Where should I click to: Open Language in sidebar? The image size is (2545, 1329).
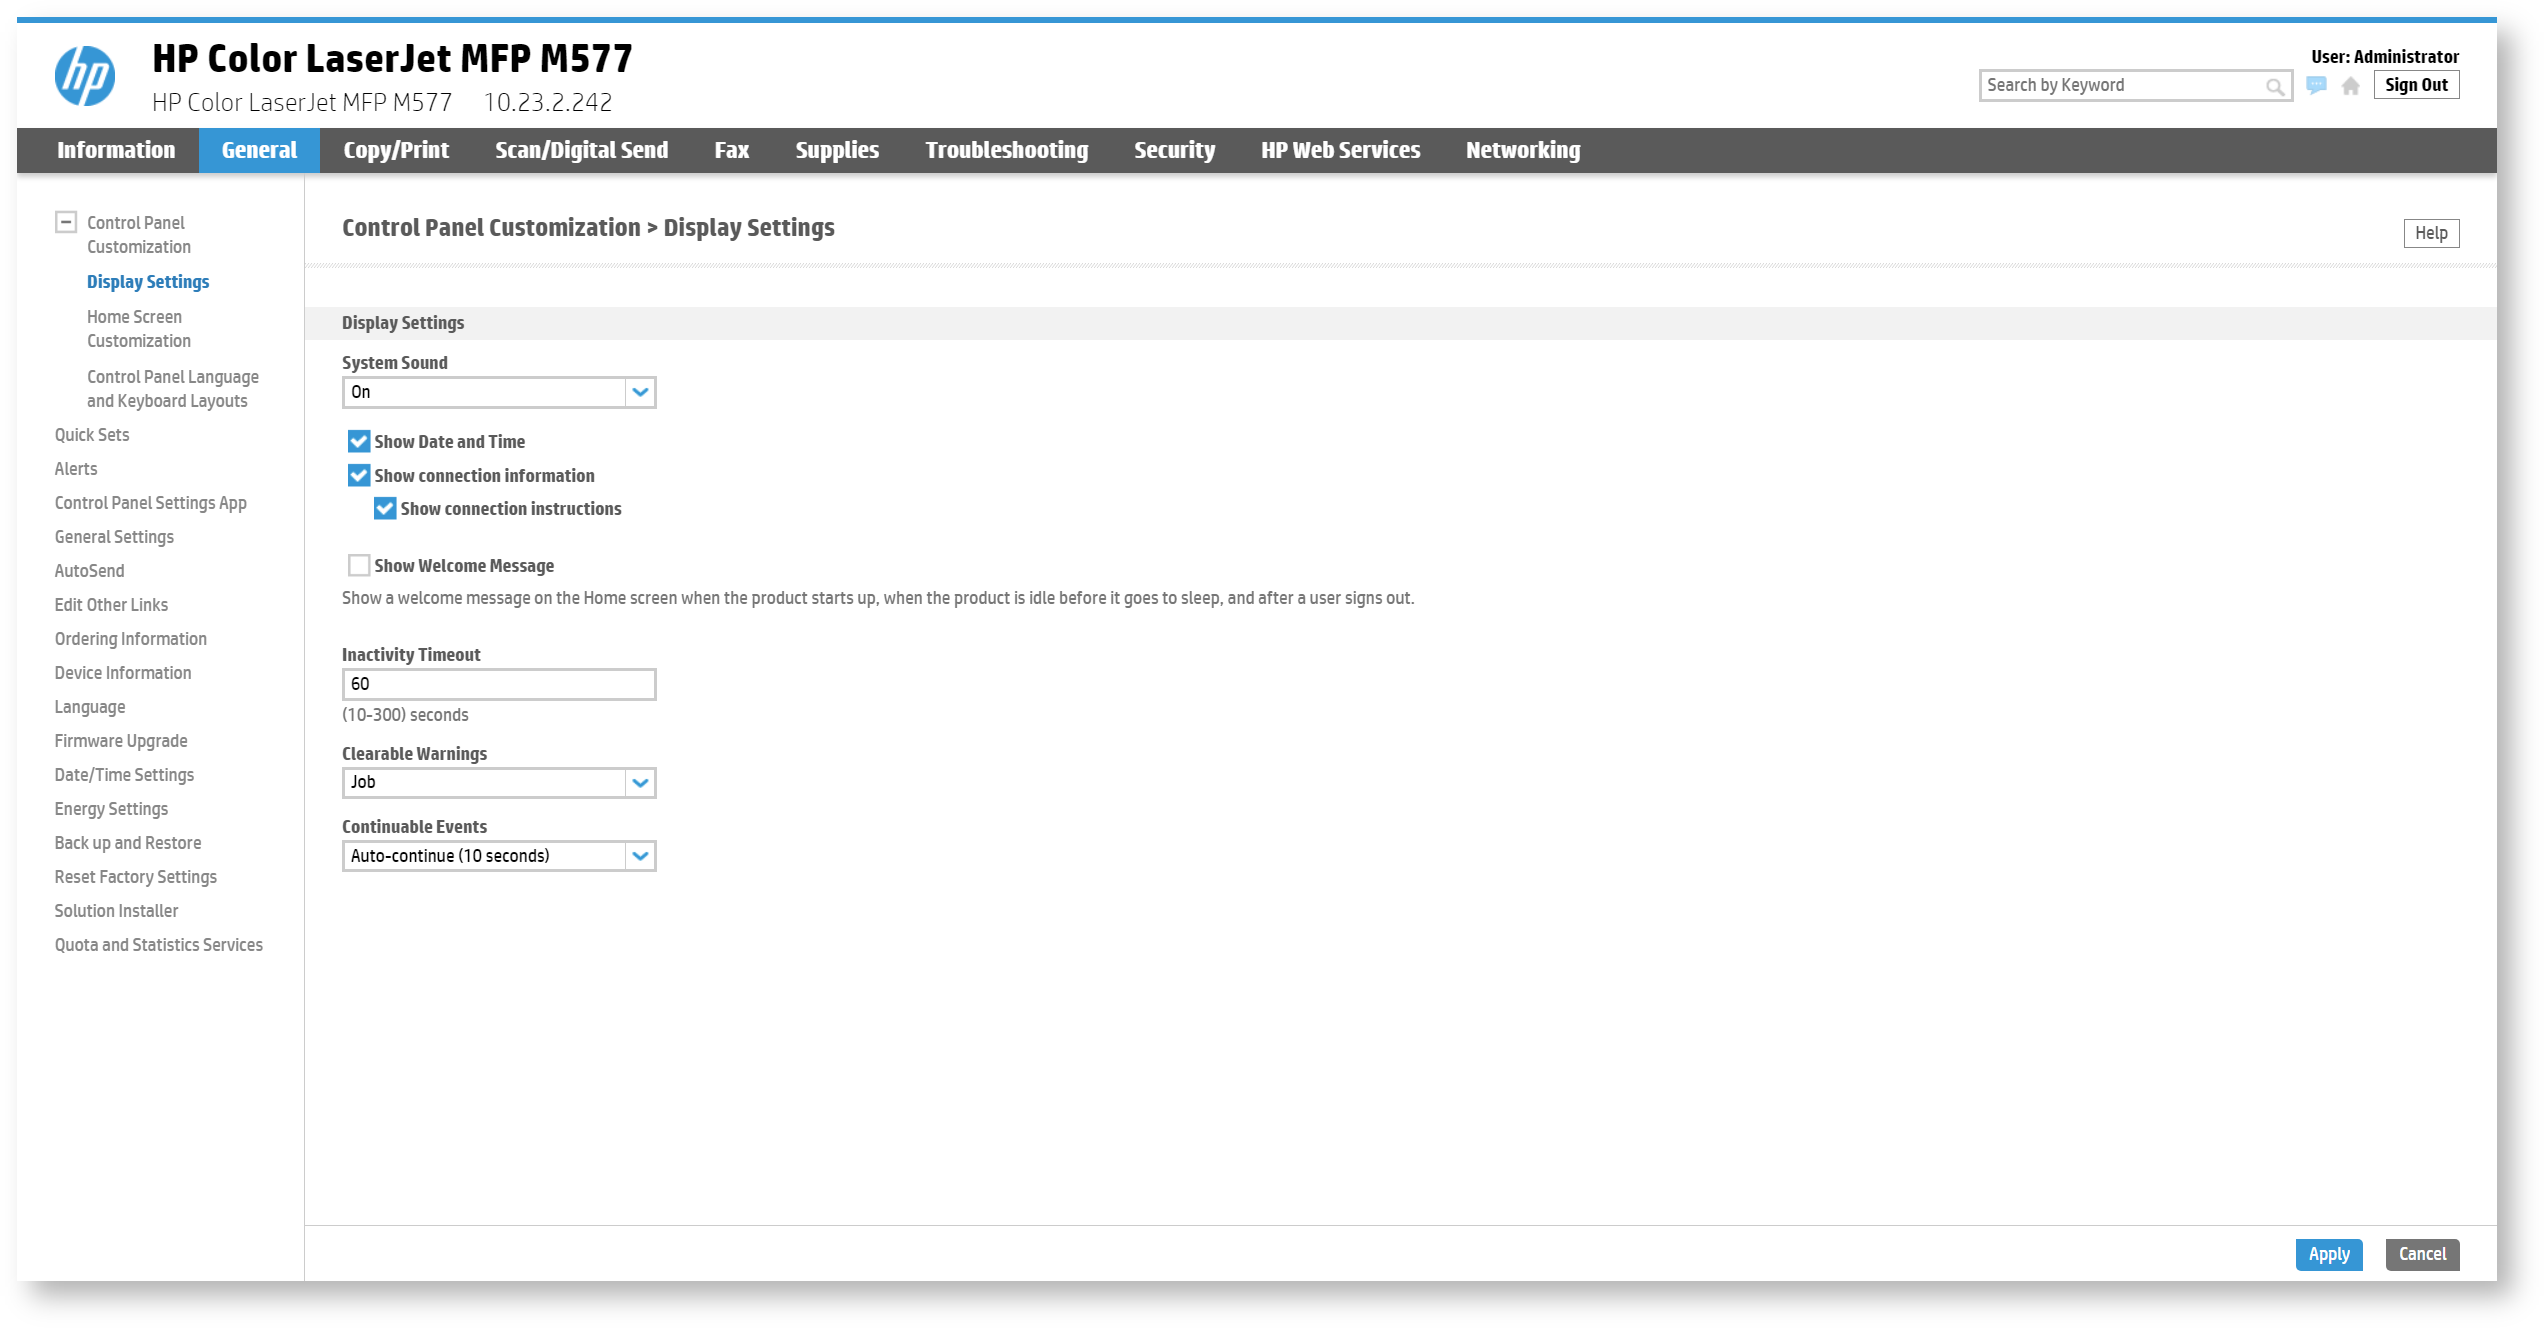(x=90, y=707)
